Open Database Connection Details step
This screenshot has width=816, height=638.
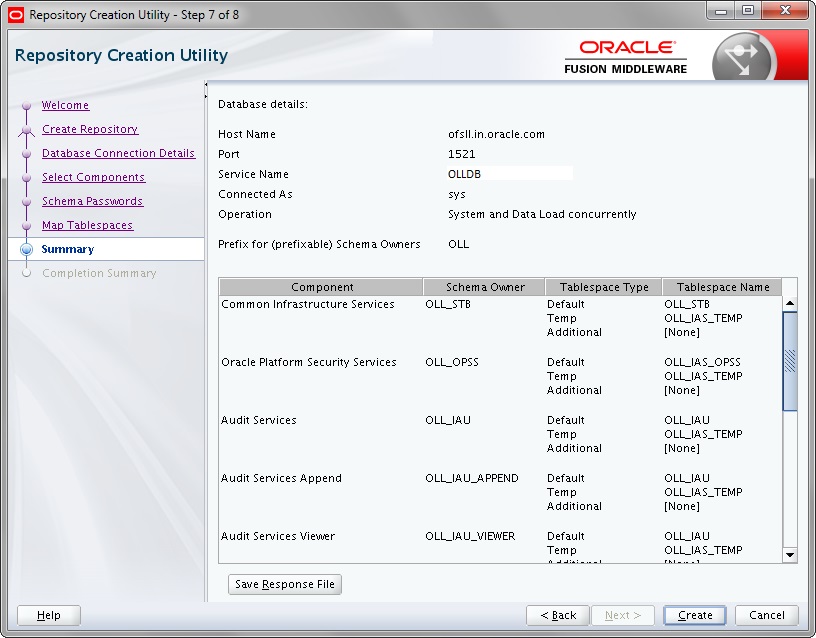(119, 153)
